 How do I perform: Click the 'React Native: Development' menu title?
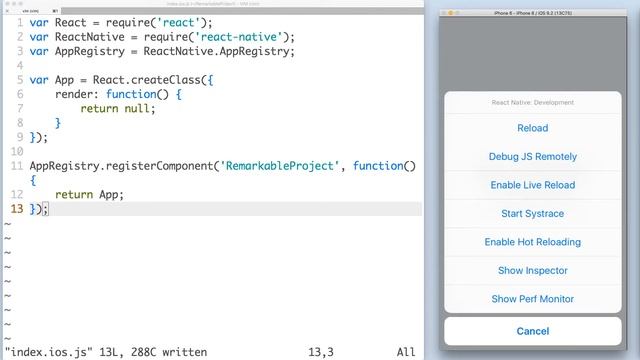coord(533,102)
